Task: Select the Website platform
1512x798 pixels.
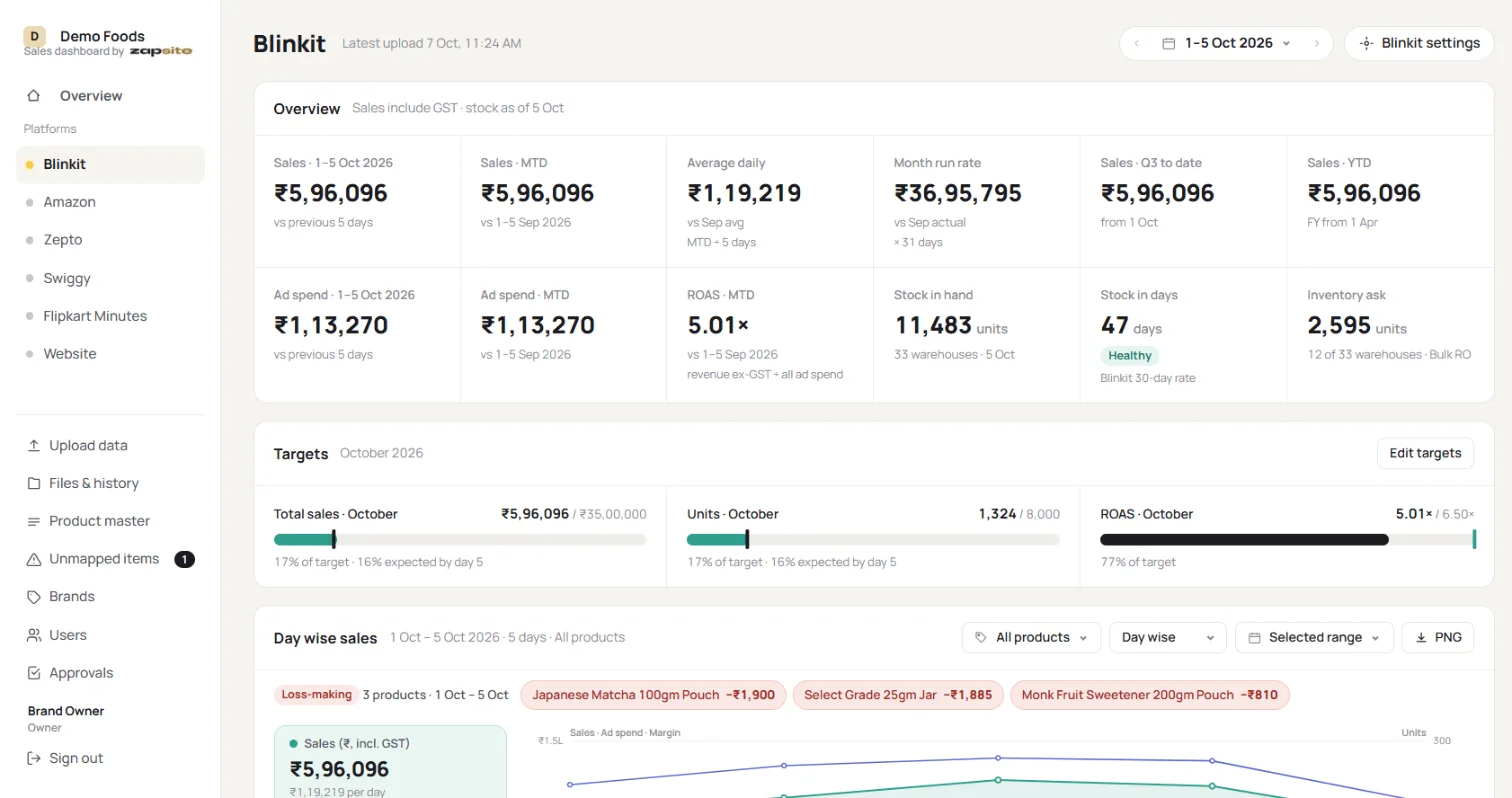Action: point(110,354)
